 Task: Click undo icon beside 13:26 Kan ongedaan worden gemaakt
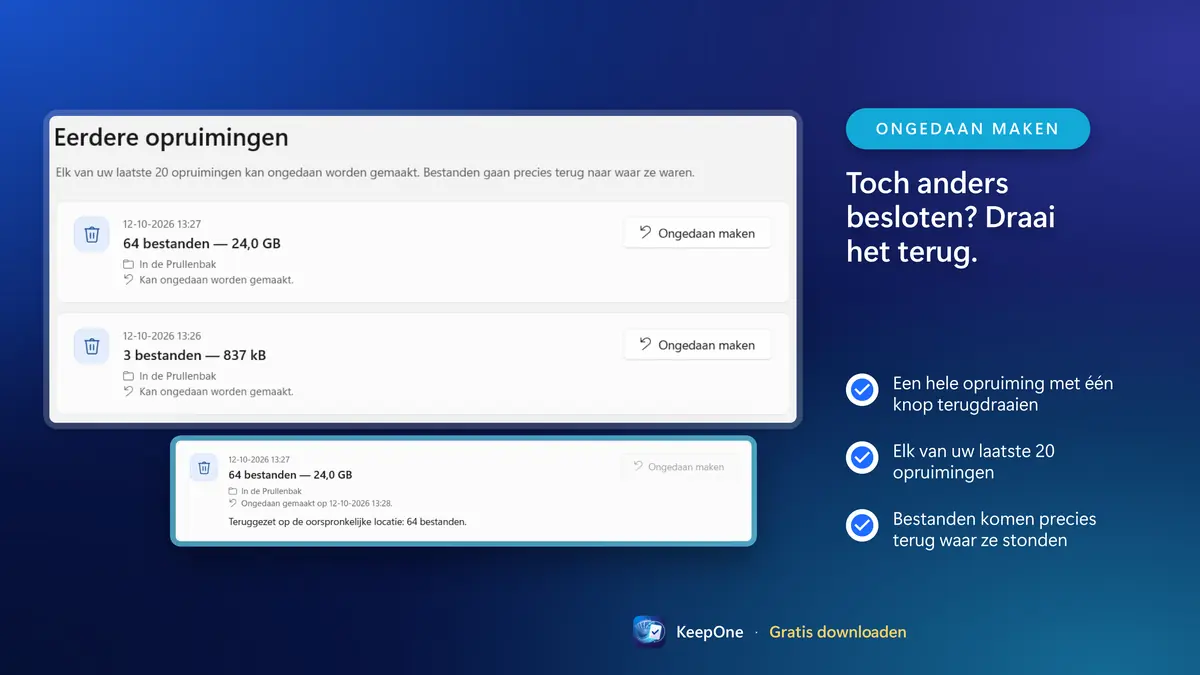tap(128, 392)
